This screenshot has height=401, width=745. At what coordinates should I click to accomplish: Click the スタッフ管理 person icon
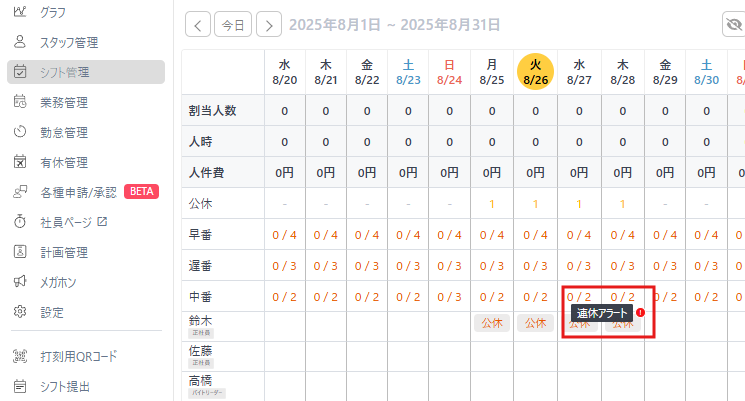tap(20, 42)
